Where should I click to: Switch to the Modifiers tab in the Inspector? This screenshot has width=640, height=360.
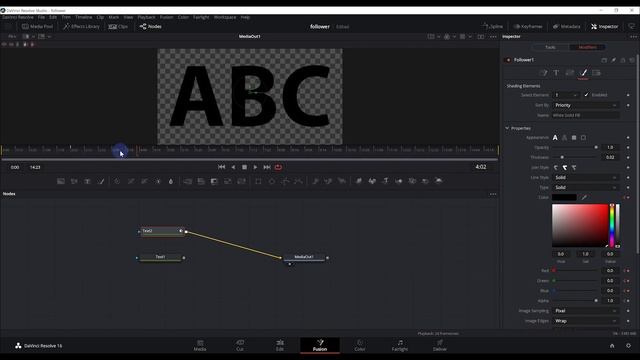(587, 47)
